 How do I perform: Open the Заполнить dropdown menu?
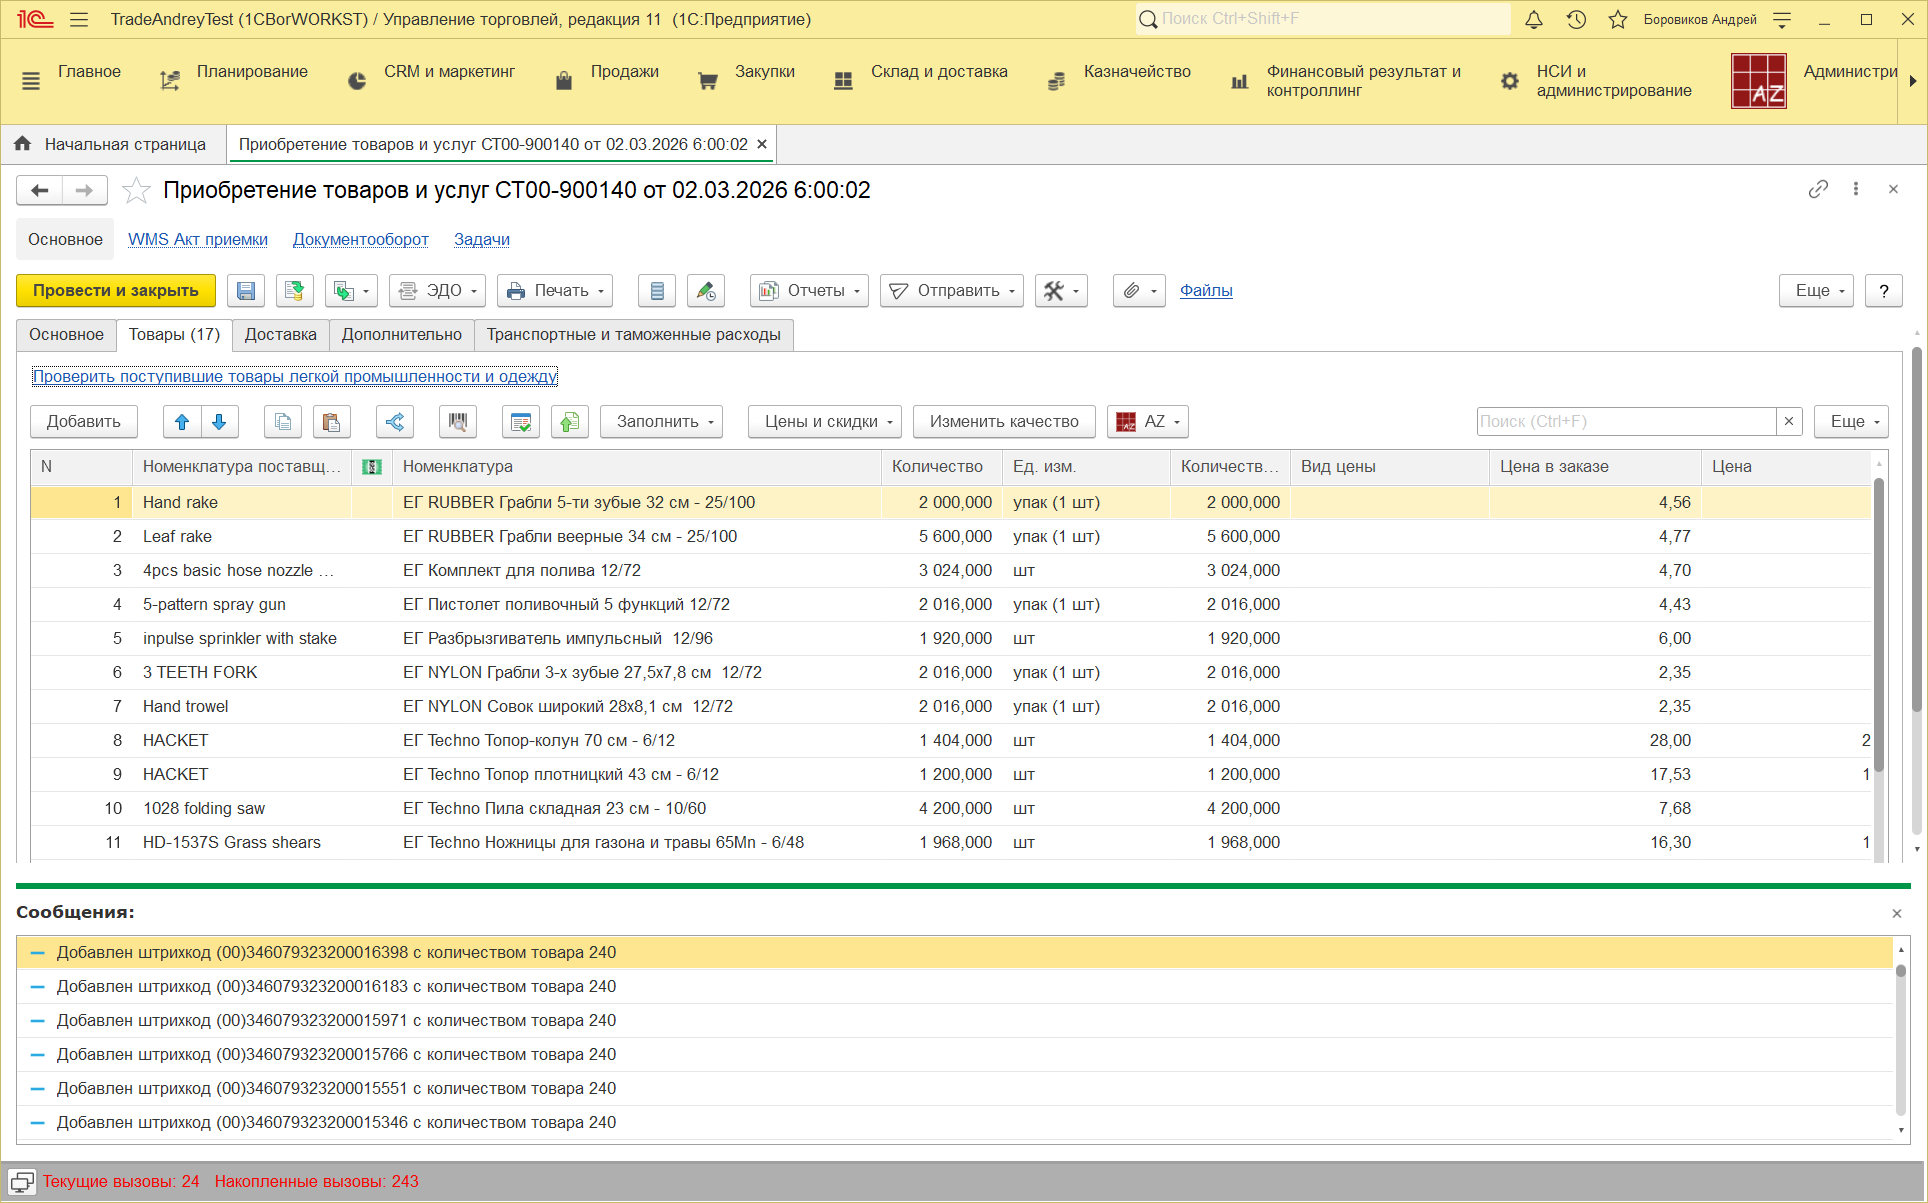coord(660,422)
